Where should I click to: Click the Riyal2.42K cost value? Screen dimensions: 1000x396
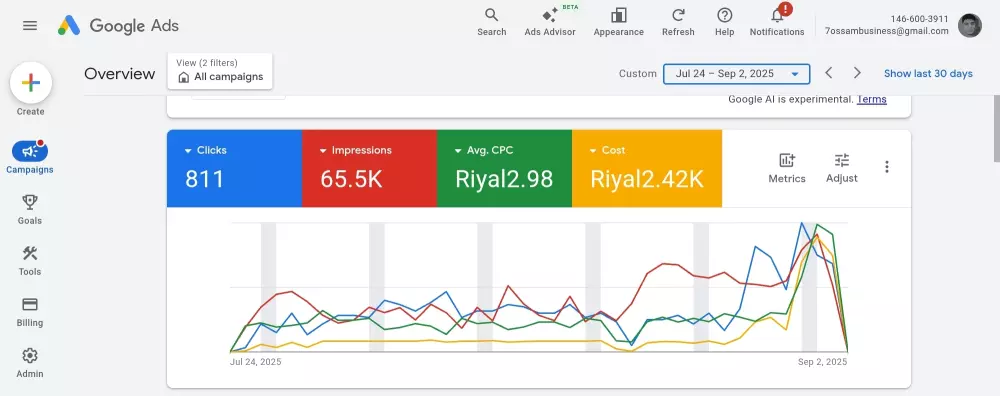point(647,179)
